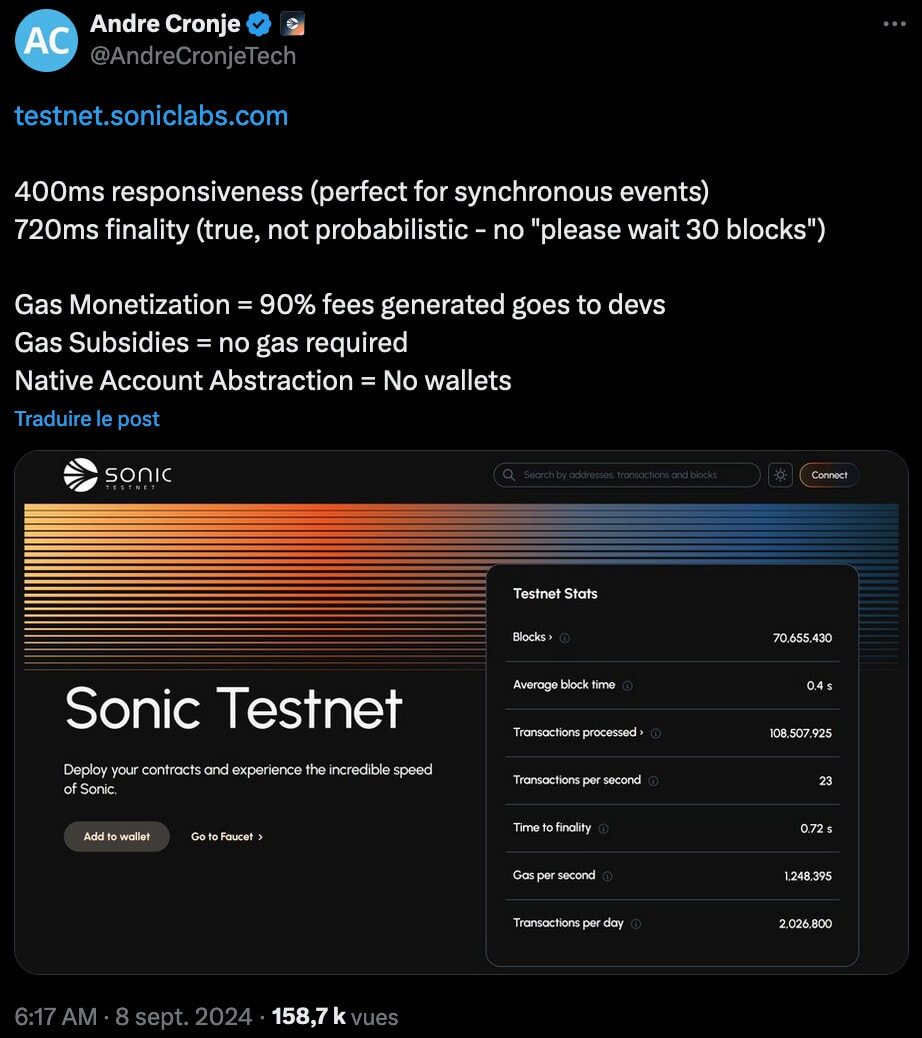922x1038 pixels.
Task: Click Traduire le post link
Action: (87, 419)
